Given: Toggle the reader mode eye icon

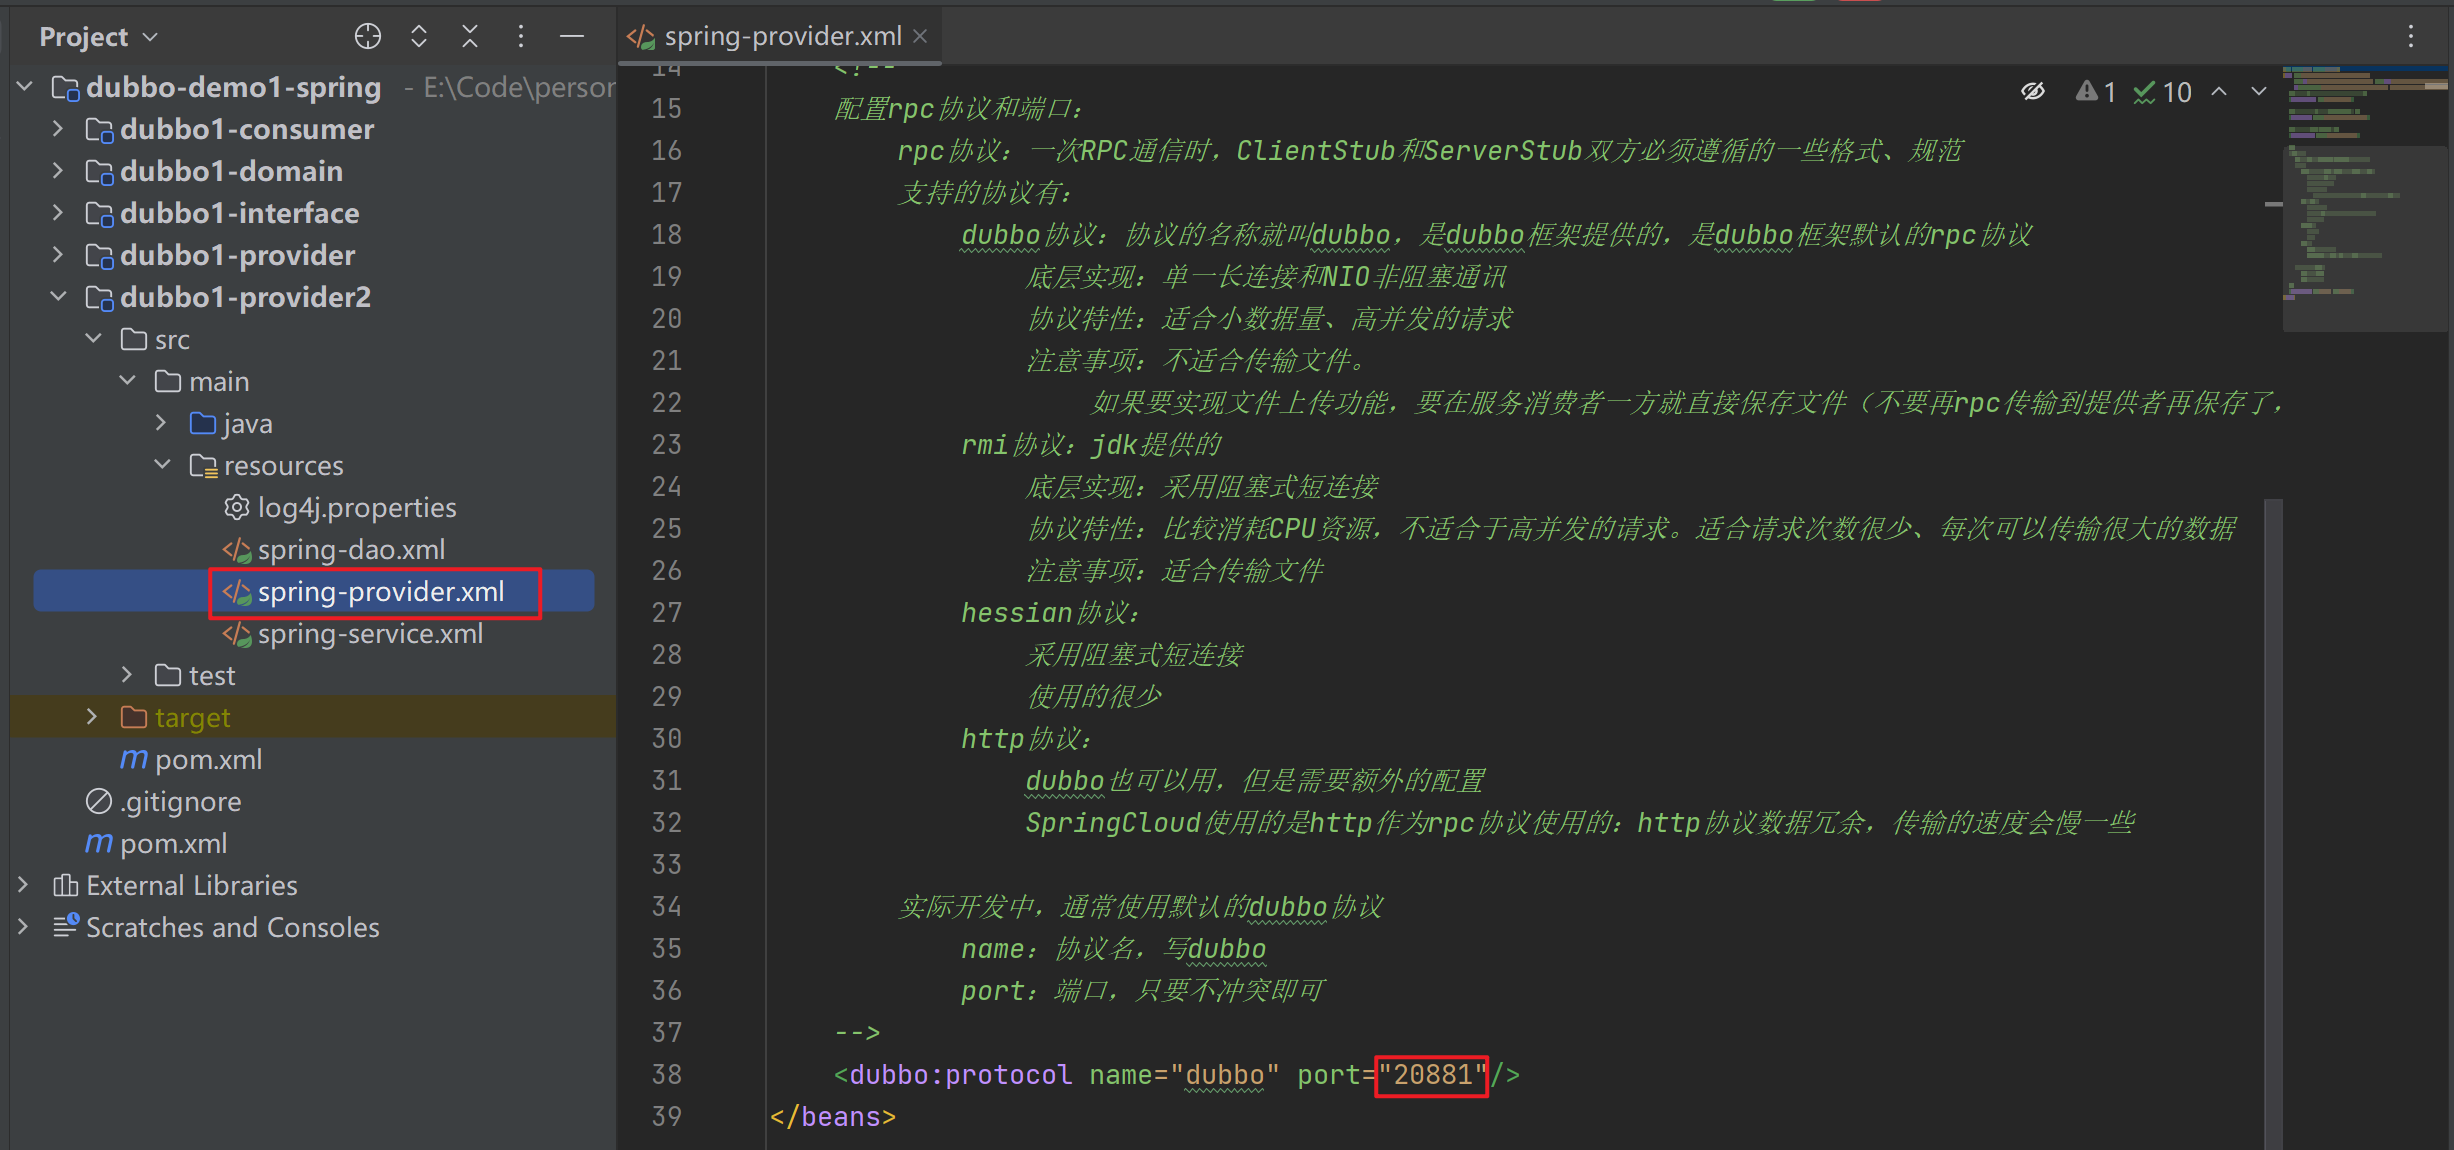Looking at the screenshot, I should [x=2033, y=92].
